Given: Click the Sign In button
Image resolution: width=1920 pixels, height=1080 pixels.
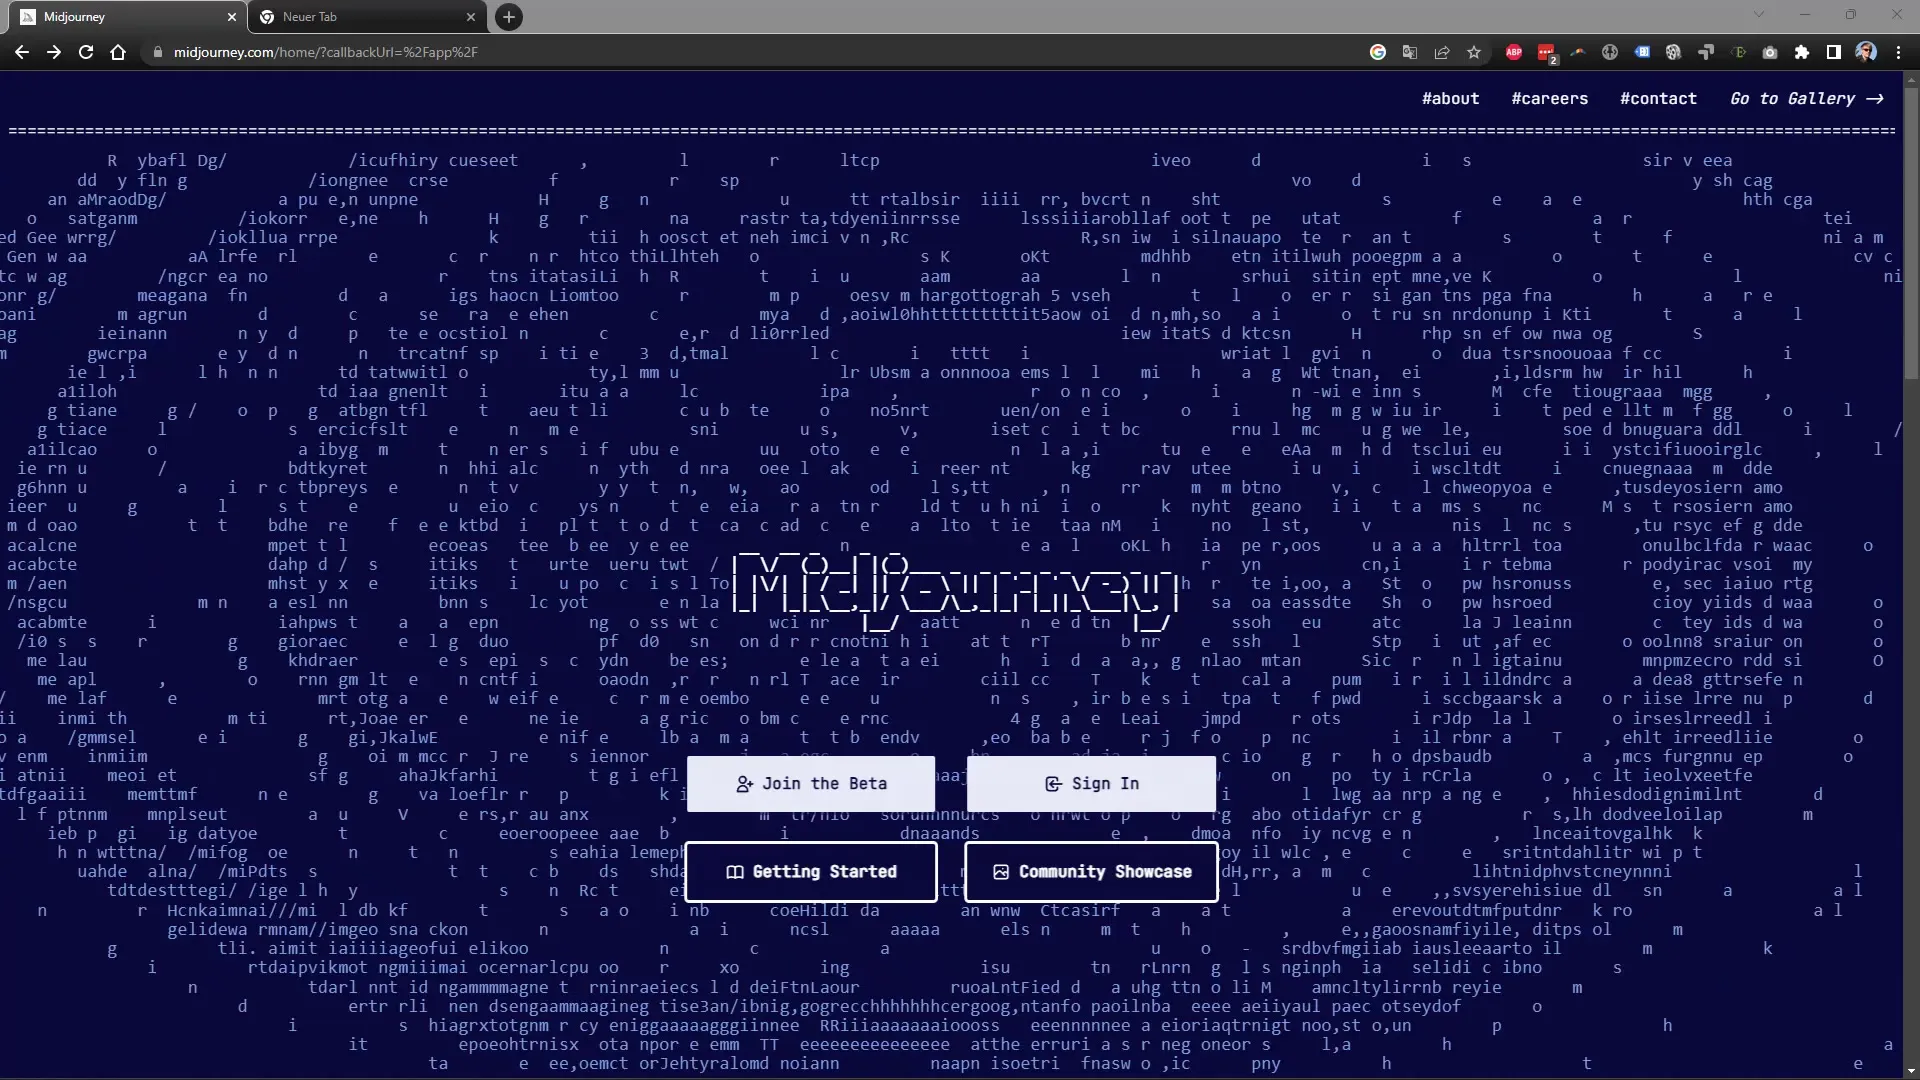Looking at the screenshot, I should pos(1092,783).
